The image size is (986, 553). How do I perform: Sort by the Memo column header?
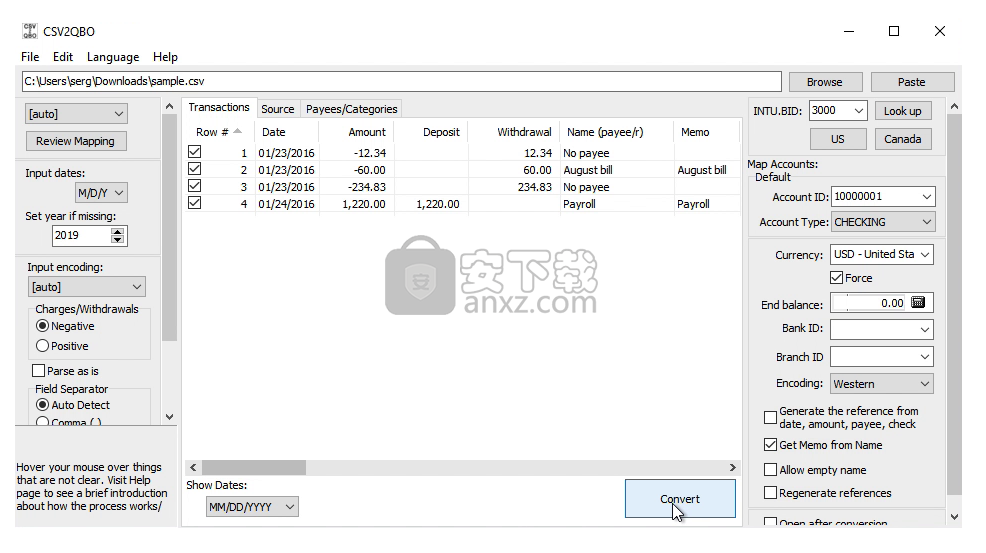[x=707, y=132]
